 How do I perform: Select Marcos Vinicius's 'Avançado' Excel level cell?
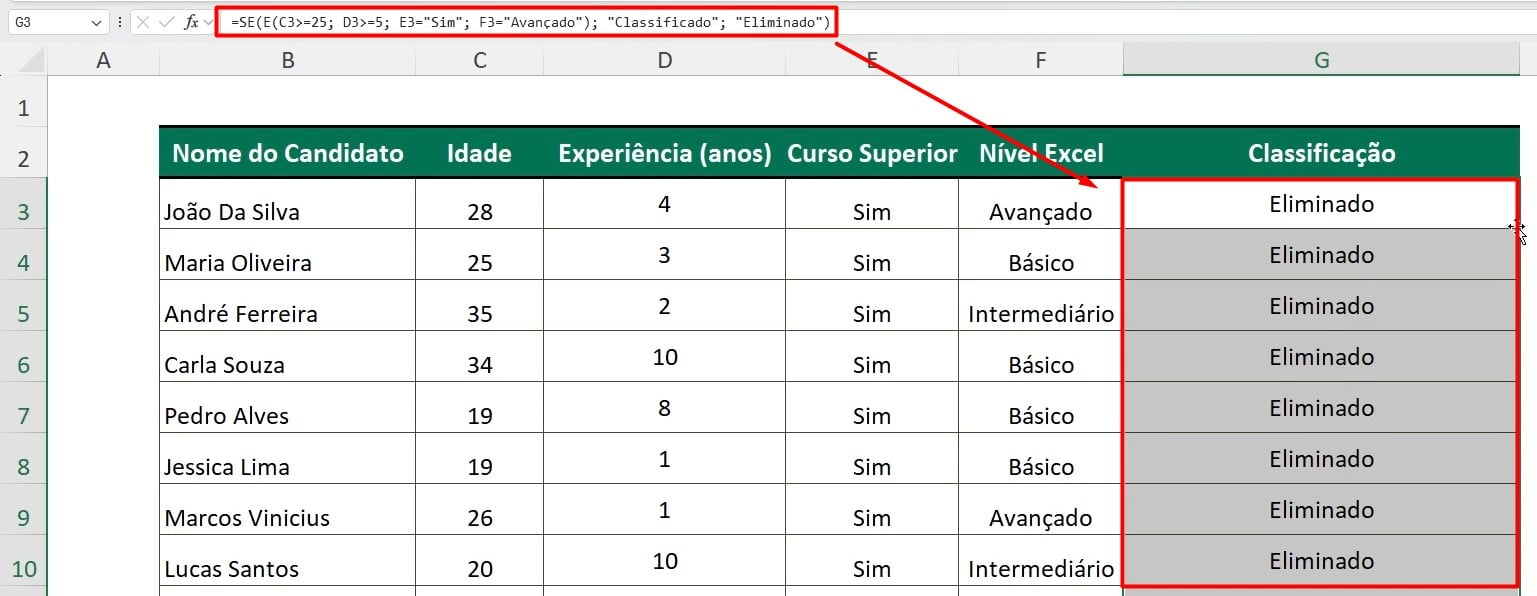click(1041, 510)
